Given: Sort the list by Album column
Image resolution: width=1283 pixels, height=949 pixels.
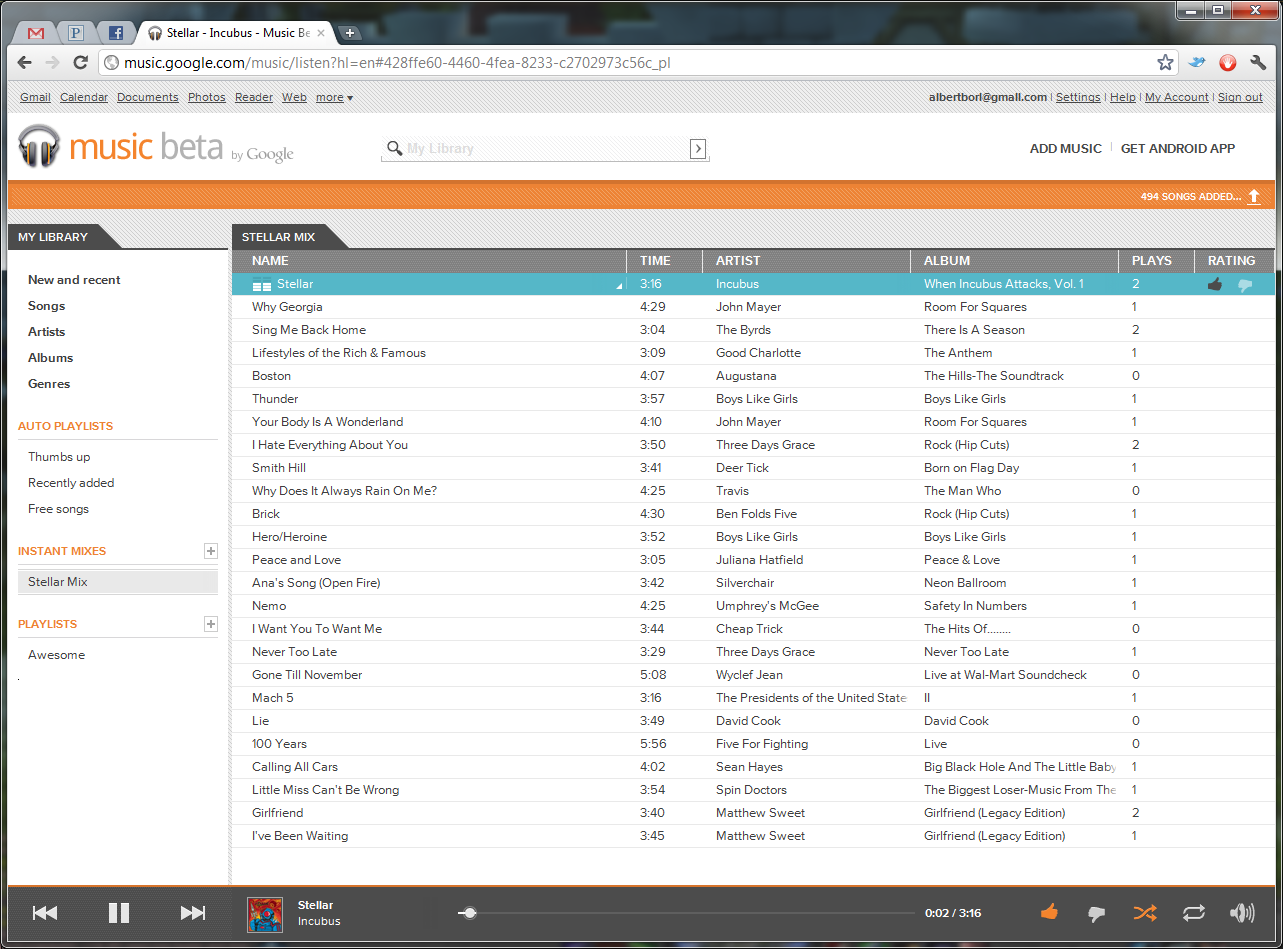Looking at the screenshot, I should [x=1015, y=261].
